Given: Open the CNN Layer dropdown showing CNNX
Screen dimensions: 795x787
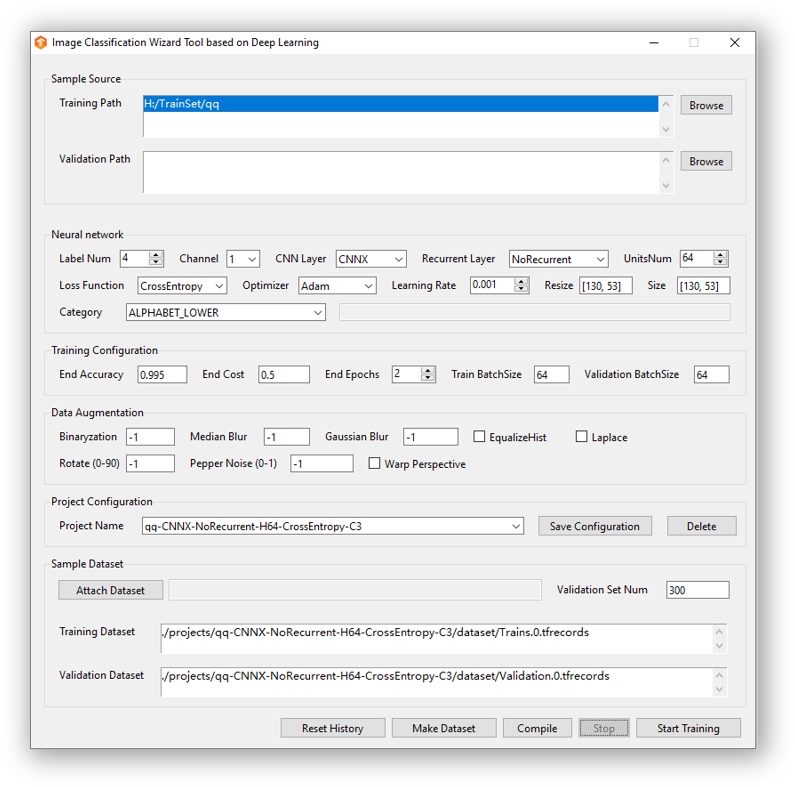Looking at the screenshot, I should (x=371, y=259).
